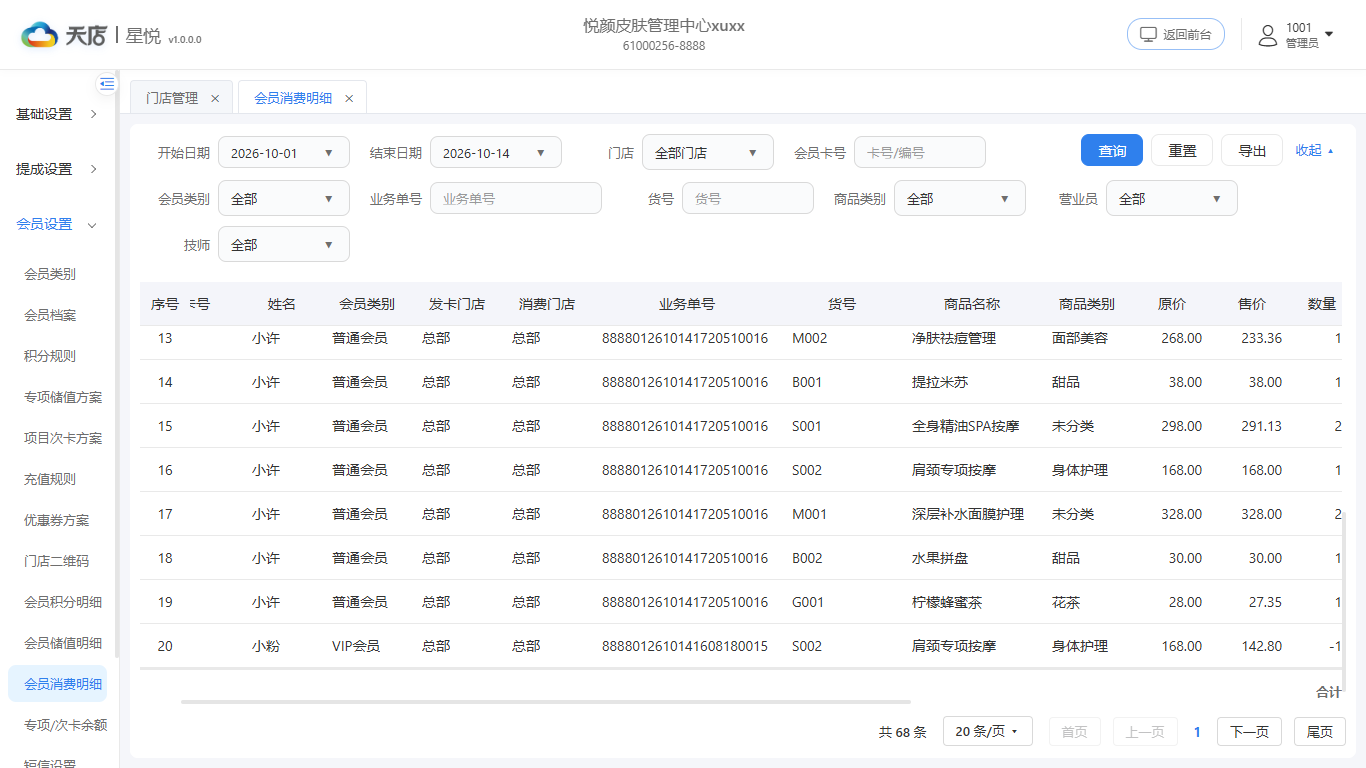
Task: Click the vertical table scrollbar
Action: pyautogui.click(x=1346, y=601)
